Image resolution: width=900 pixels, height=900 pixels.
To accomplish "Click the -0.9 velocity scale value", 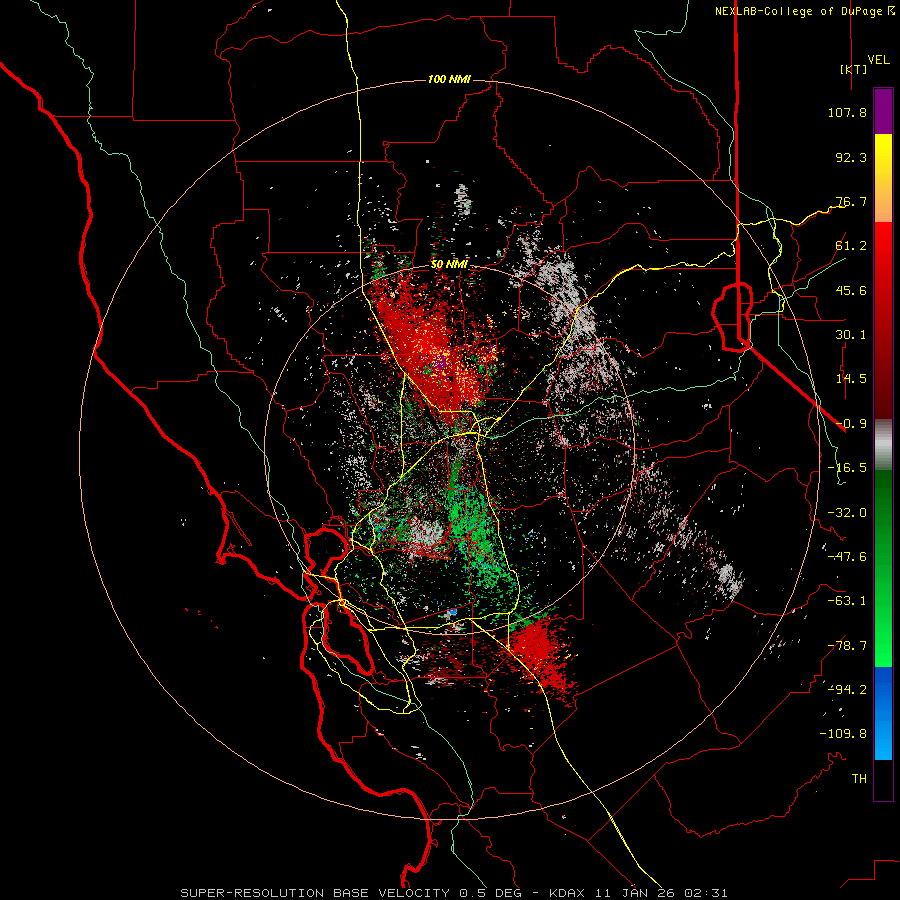I will tap(851, 424).
